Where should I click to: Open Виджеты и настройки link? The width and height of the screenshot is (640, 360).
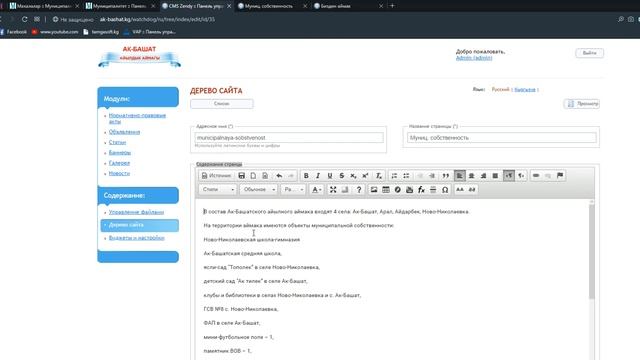pyautogui.click(x=136, y=238)
